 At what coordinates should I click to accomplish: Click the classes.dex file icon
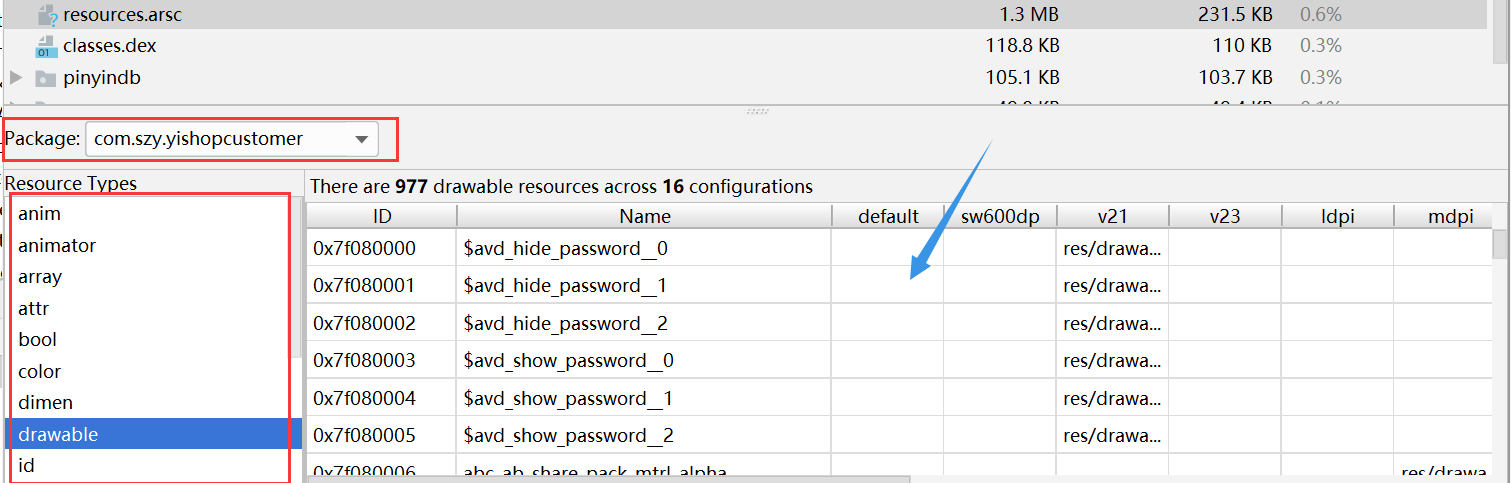click(45, 46)
